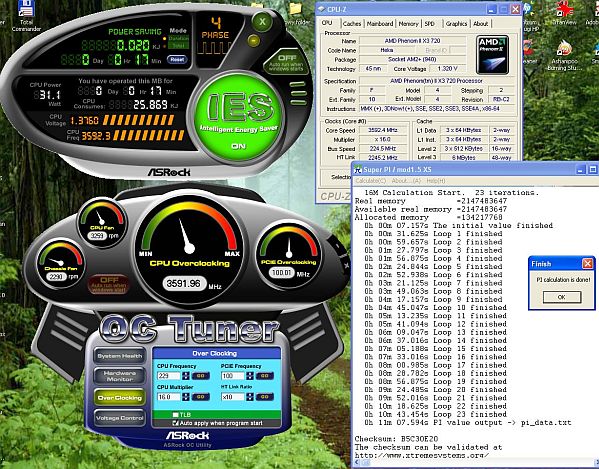599x469 pixels.
Task: Toggle OC Tuner 'Auto run when windows start' OFF
Action: point(108,284)
